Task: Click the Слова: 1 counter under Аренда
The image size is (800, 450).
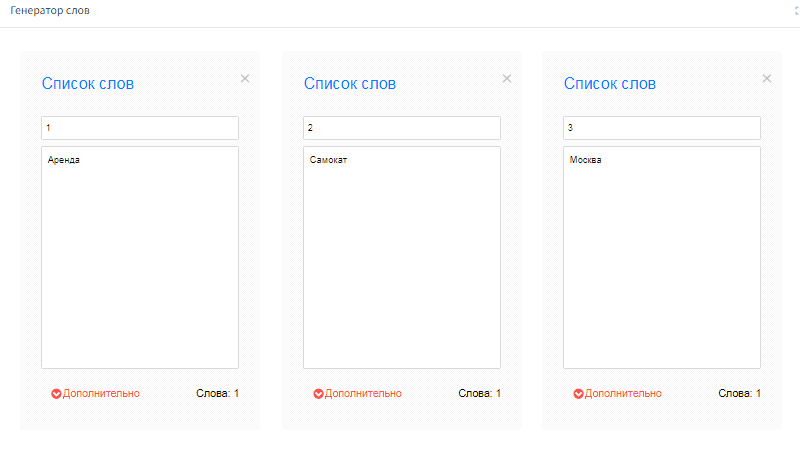Action: (x=217, y=393)
